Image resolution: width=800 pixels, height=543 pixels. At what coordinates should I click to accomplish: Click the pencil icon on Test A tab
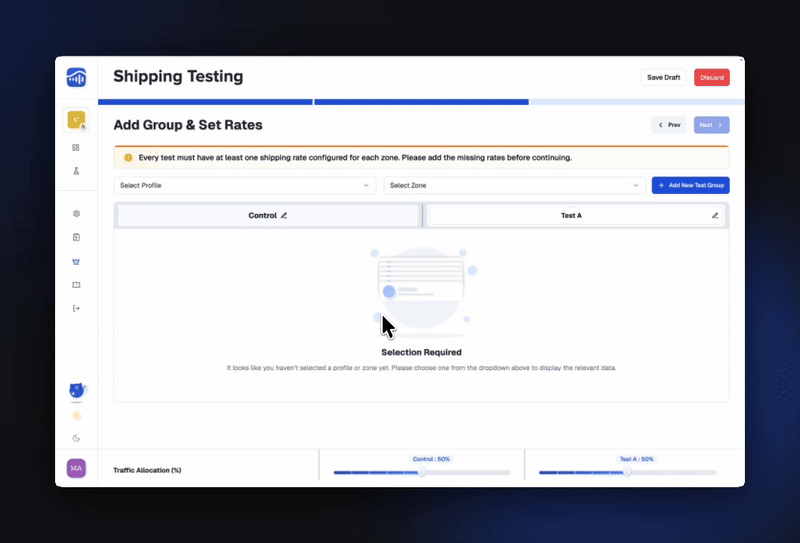(715, 215)
